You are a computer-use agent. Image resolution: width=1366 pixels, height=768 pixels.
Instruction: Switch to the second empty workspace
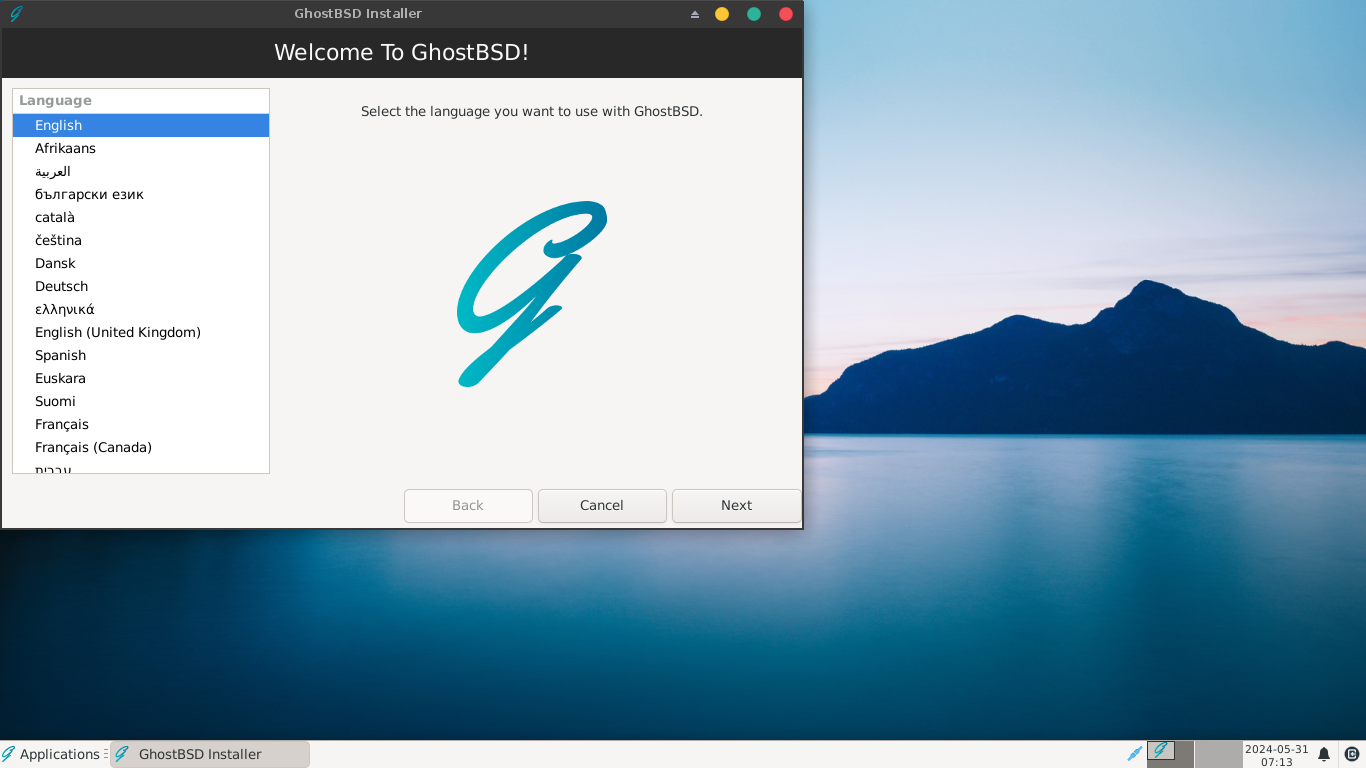pyautogui.click(x=1218, y=754)
